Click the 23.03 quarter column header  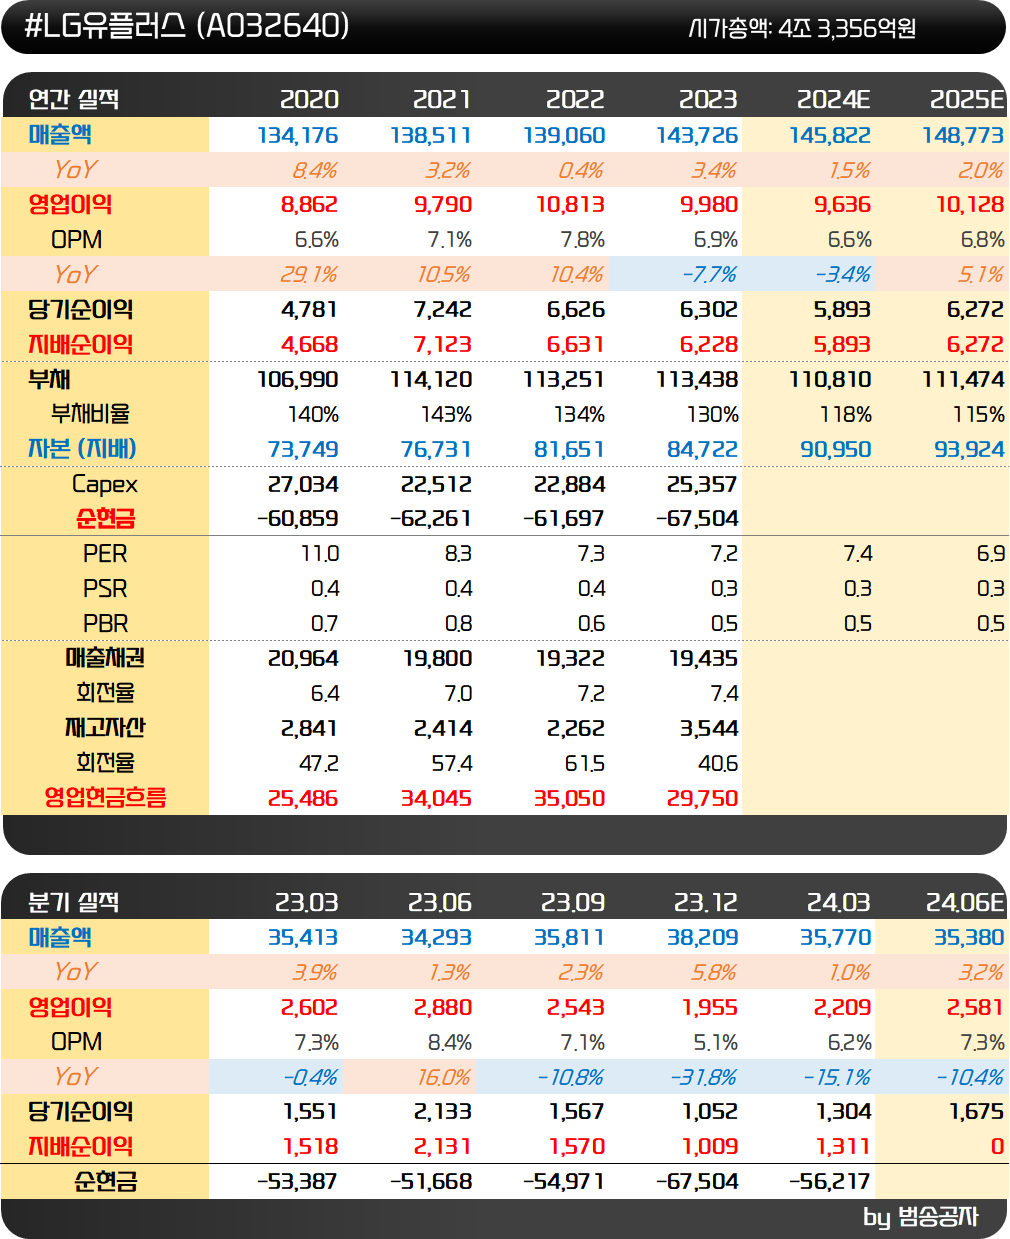click(x=306, y=902)
